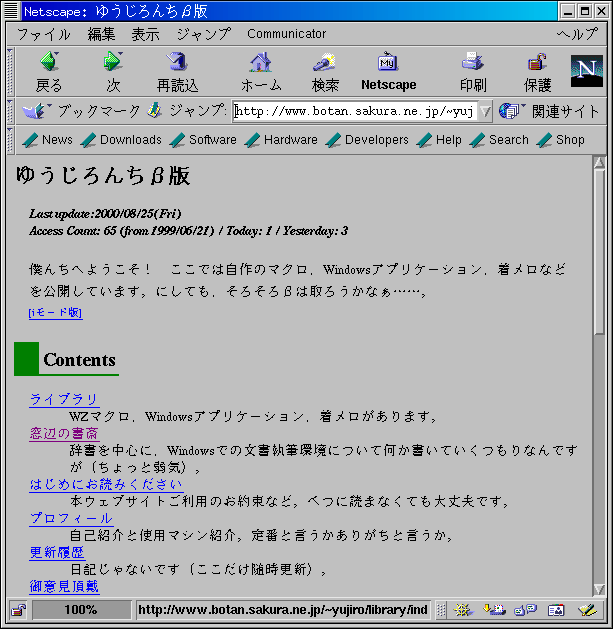This screenshot has height=629, width=613.
Task: Click in the URL location field
Action: [x=354, y=111]
